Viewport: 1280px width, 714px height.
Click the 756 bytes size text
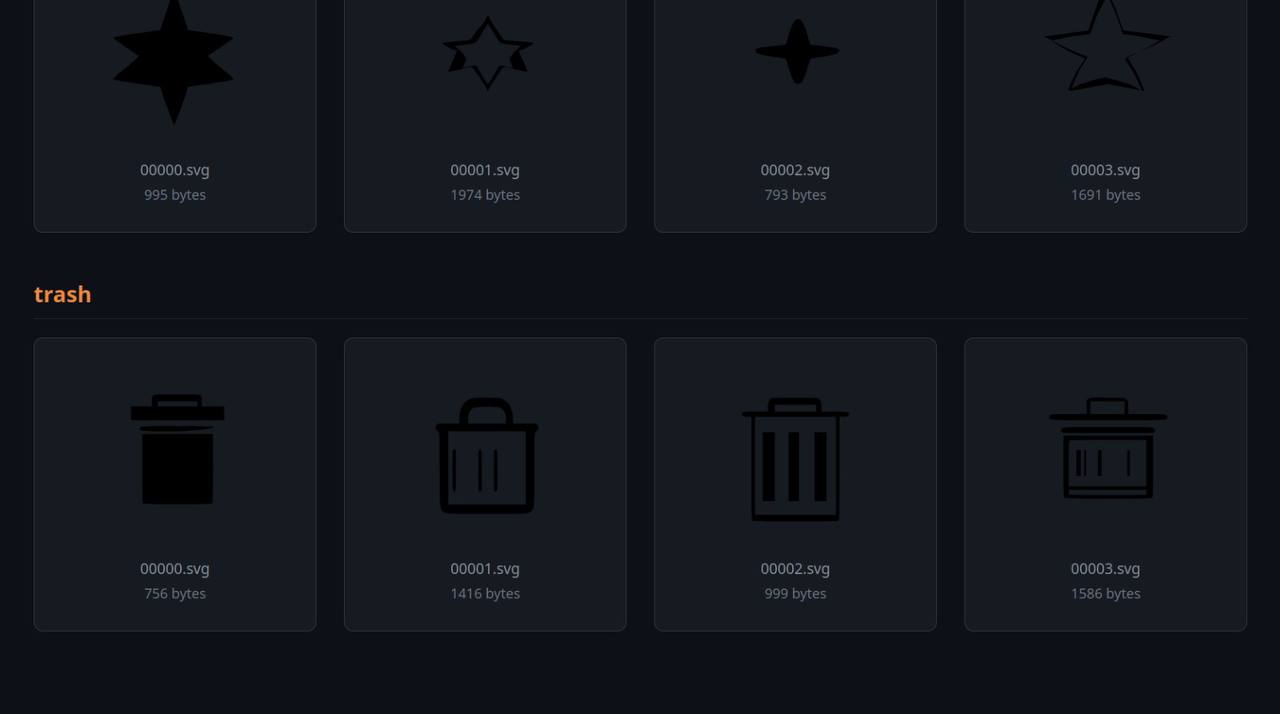[175, 594]
